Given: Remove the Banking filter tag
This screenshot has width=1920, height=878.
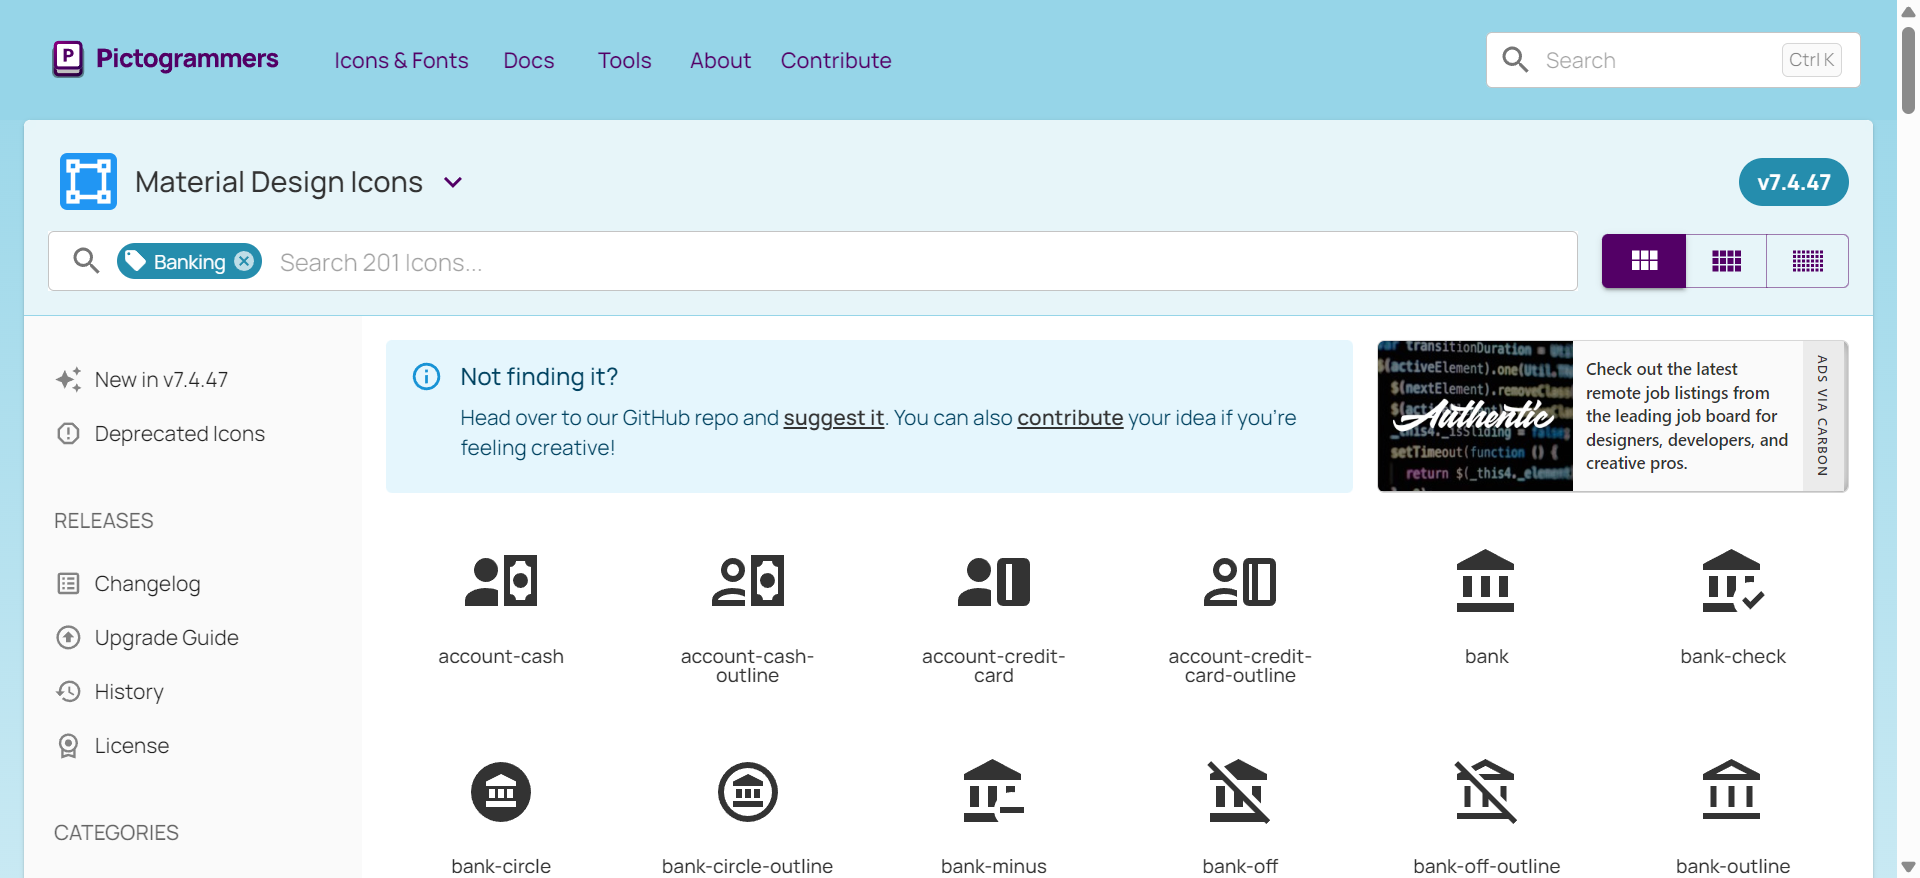Looking at the screenshot, I should click(244, 261).
